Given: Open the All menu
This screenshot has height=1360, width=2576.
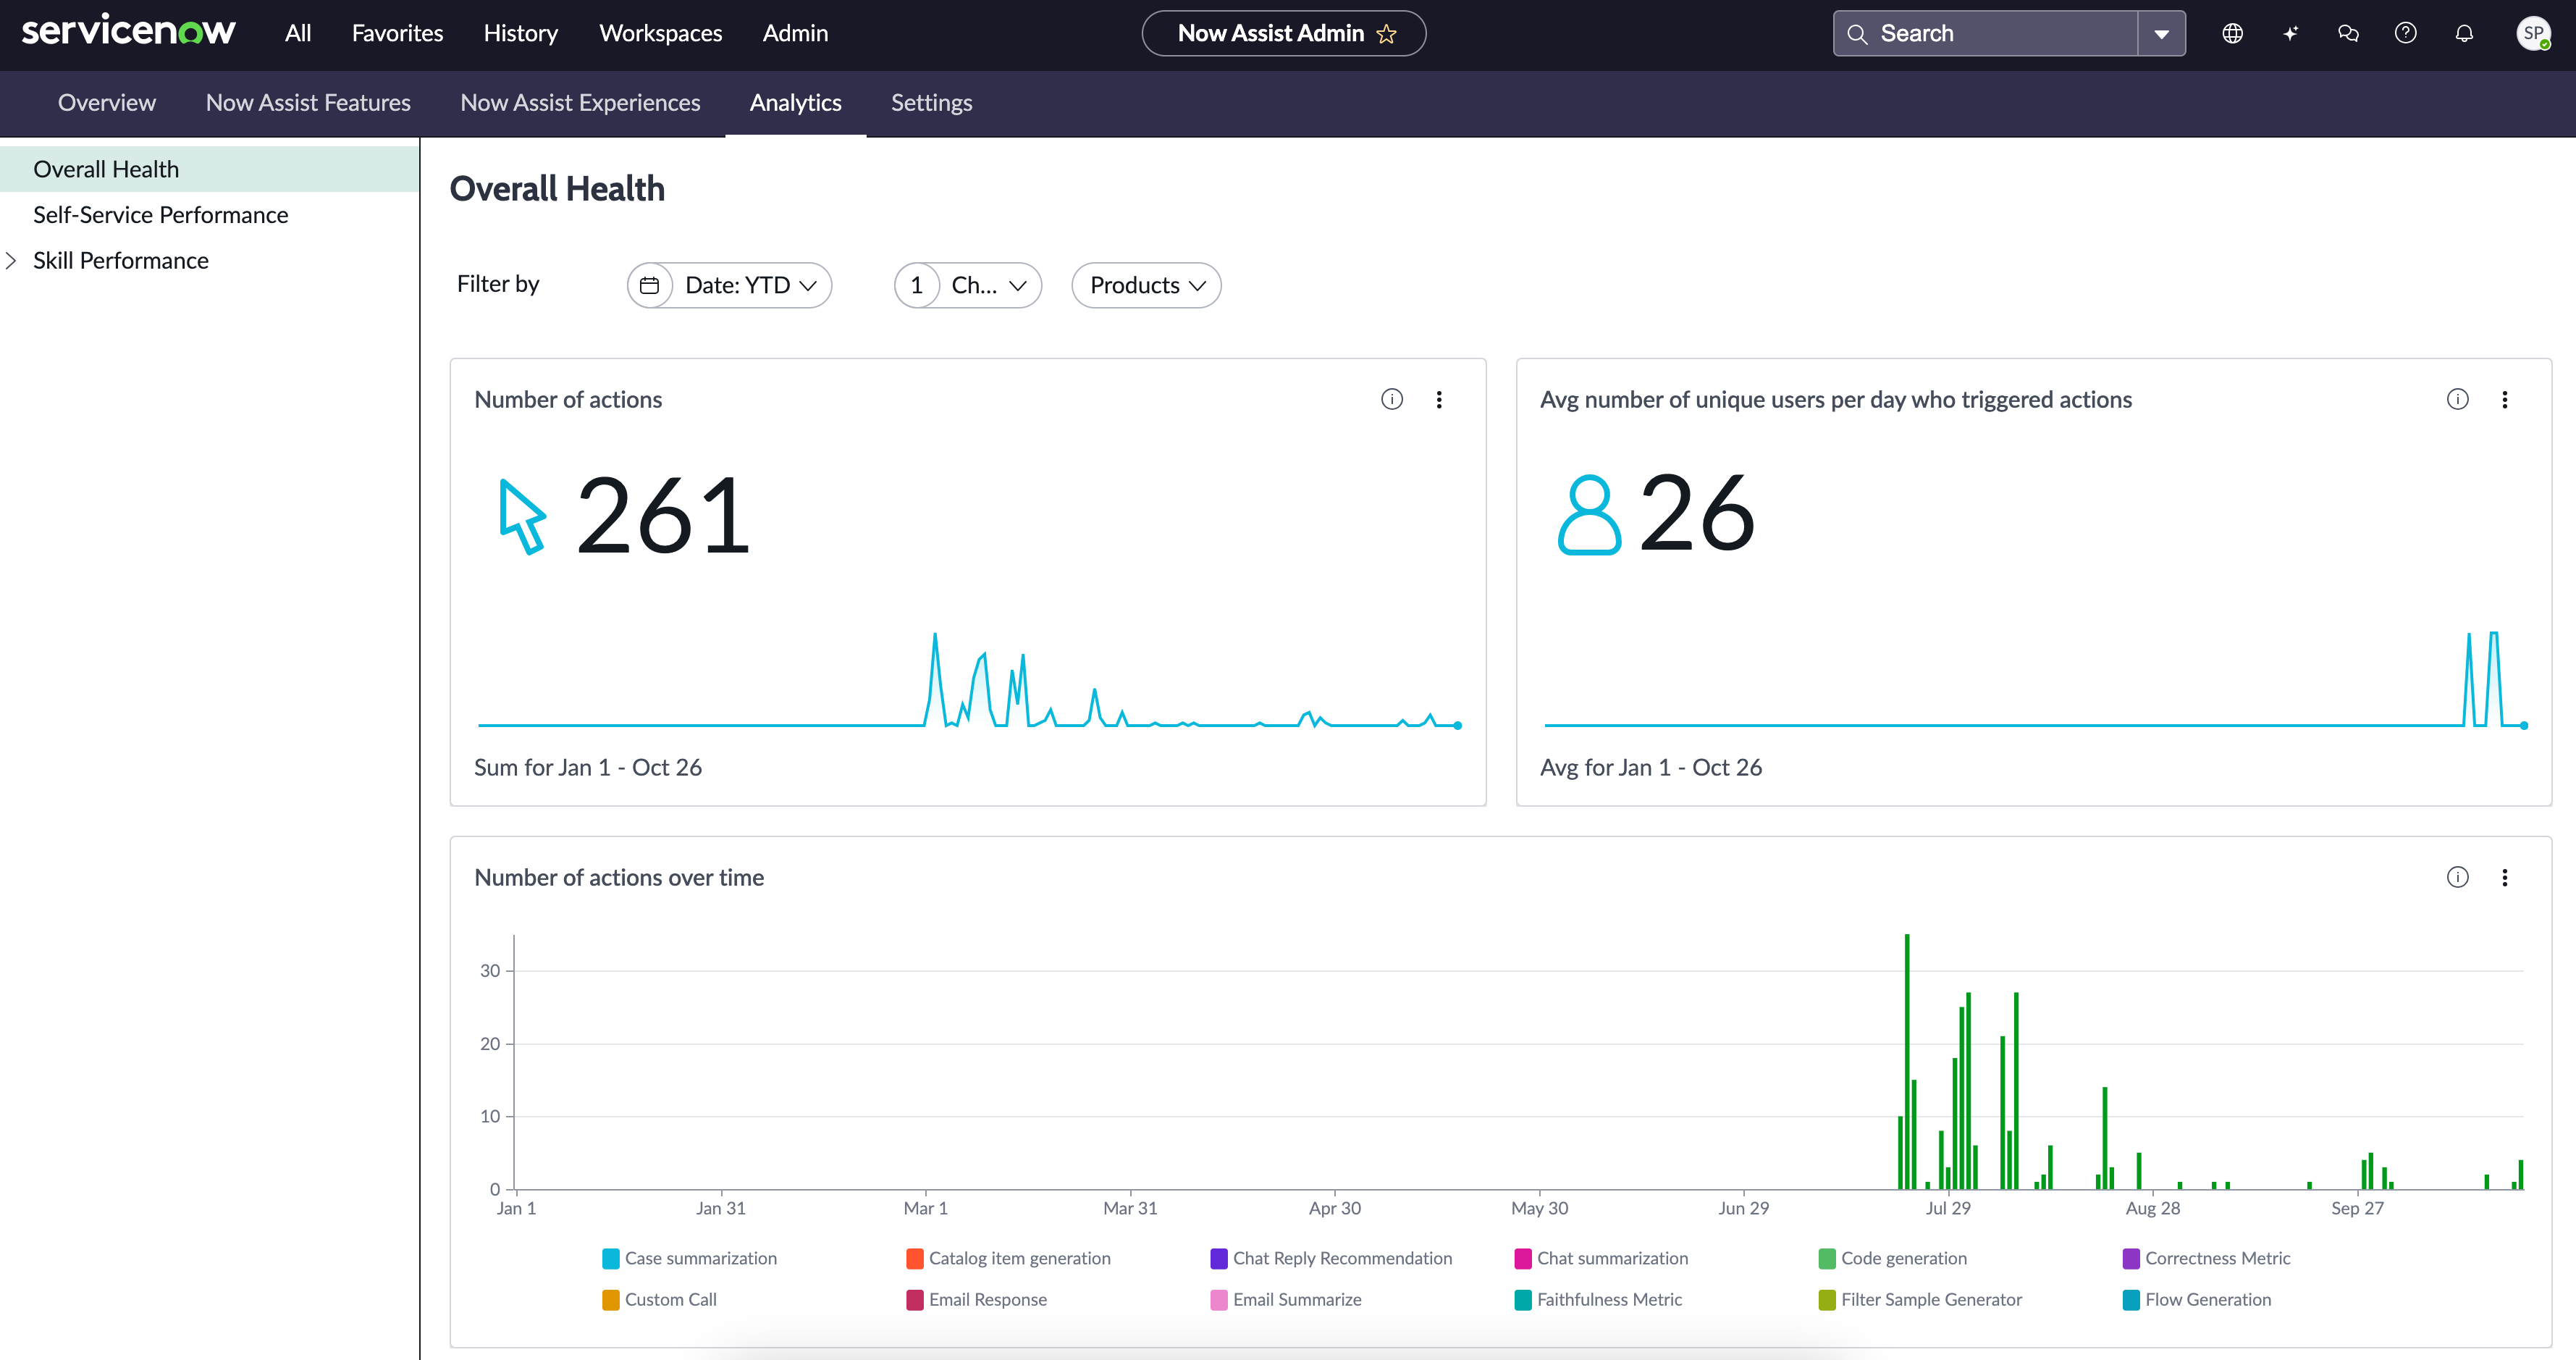Looking at the screenshot, I should point(298,33).
